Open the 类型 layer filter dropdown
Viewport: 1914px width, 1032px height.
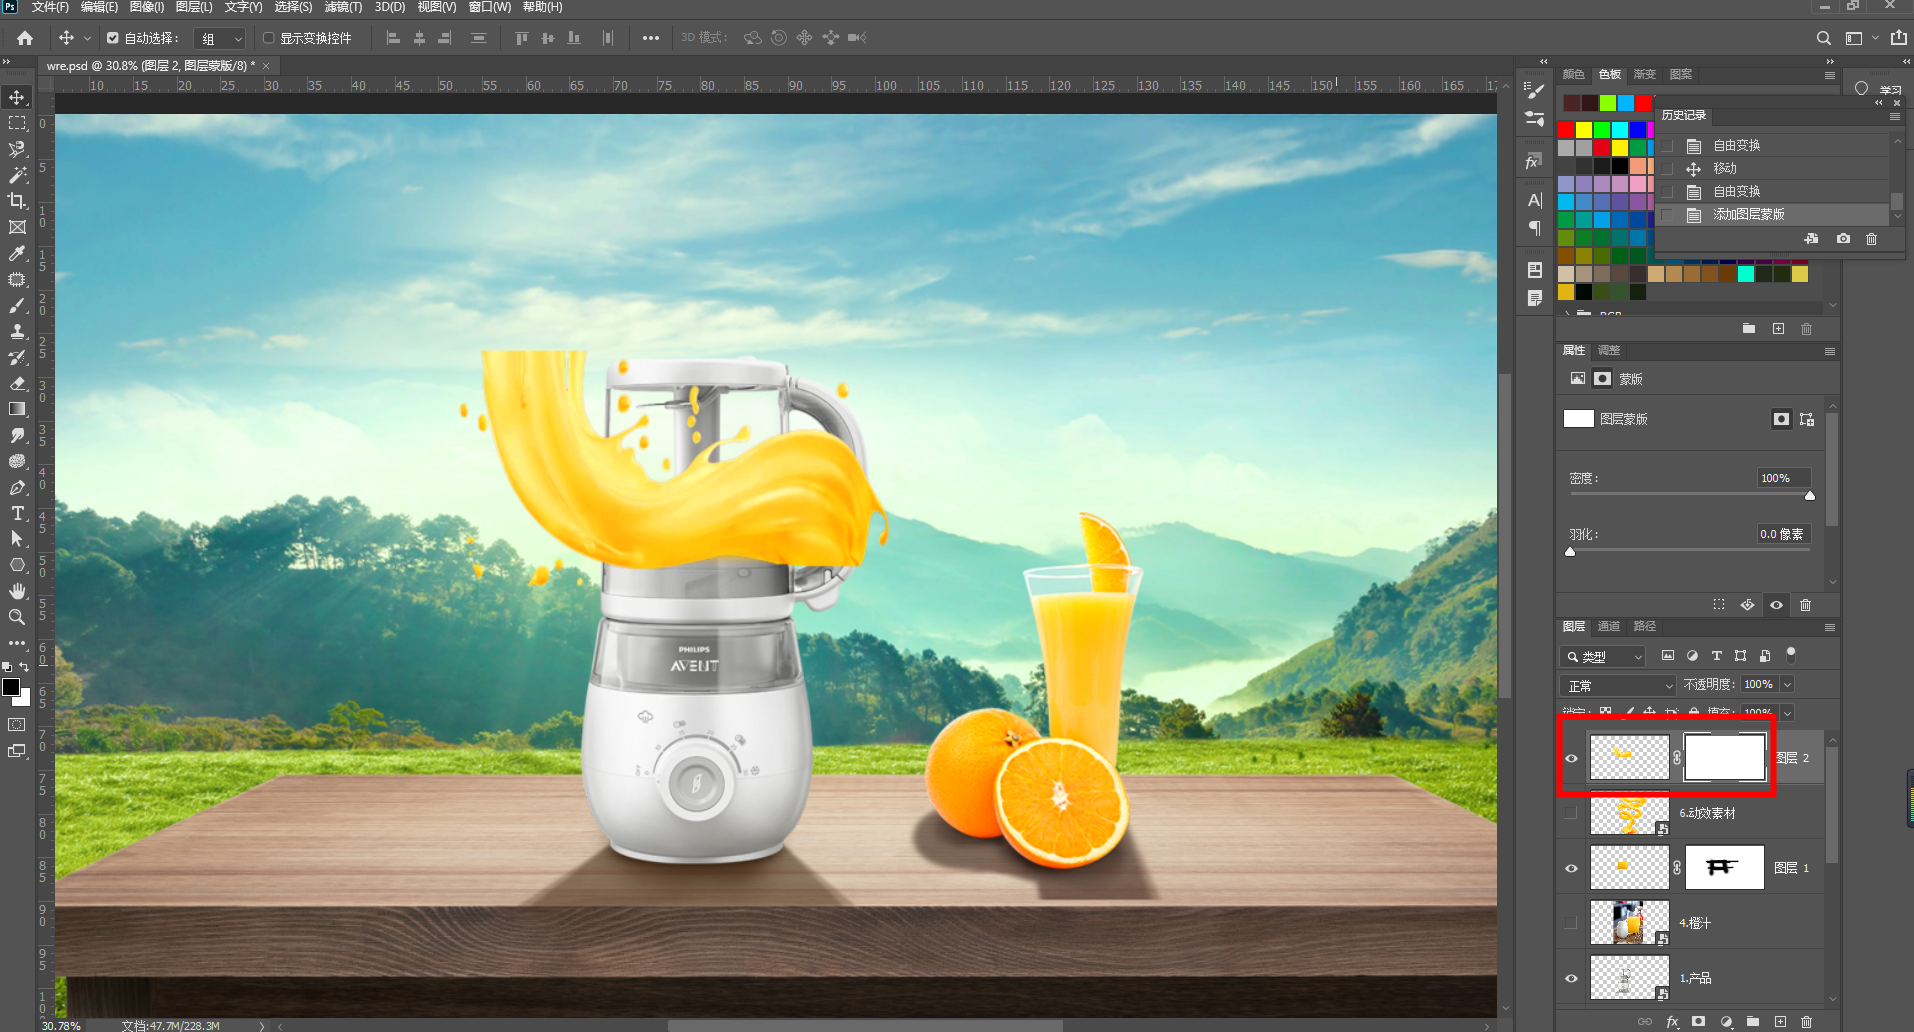coord(1602,656)
